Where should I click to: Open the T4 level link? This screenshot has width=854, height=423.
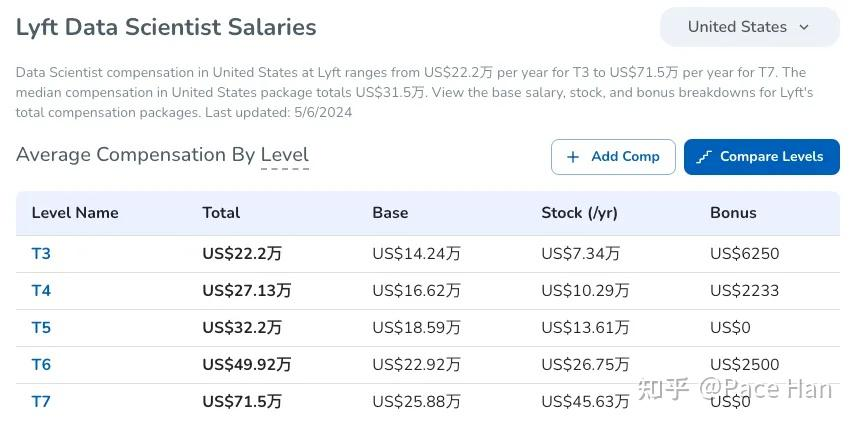click(41, 291)
